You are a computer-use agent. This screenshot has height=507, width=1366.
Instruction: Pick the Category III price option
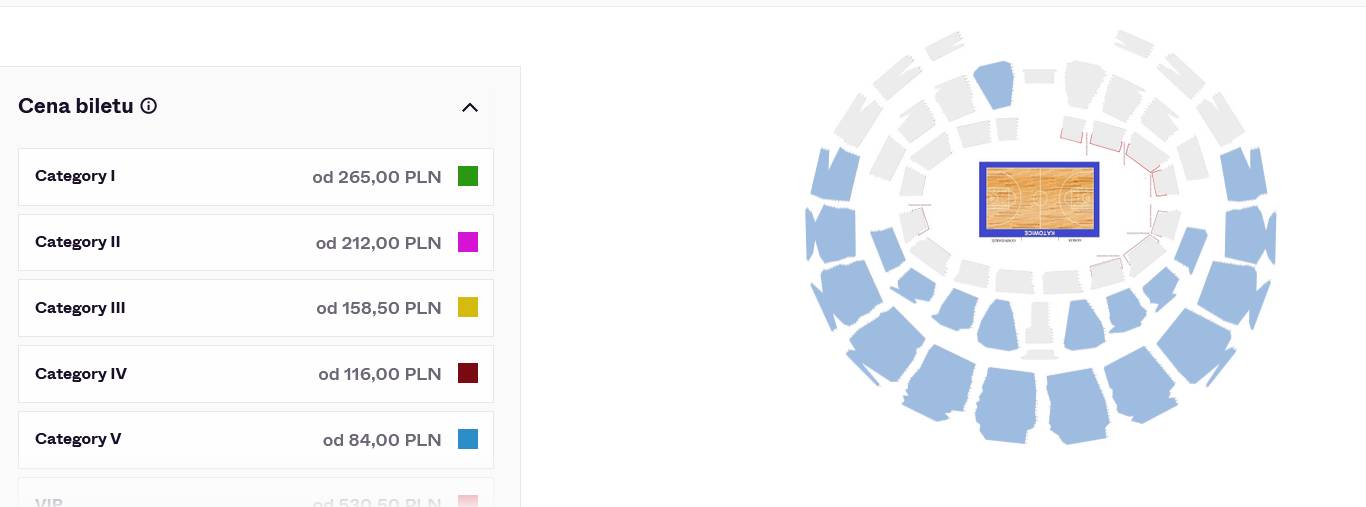point(255,308)
